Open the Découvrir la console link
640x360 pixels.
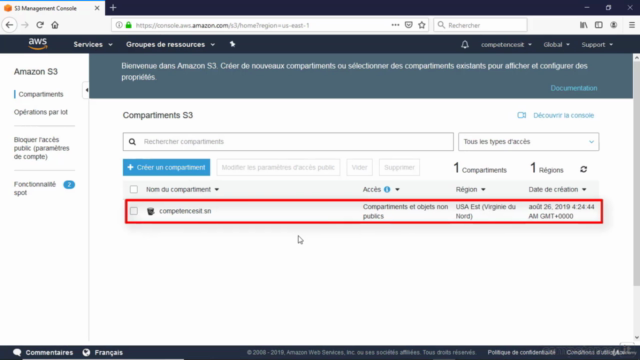tap(563, 116)
